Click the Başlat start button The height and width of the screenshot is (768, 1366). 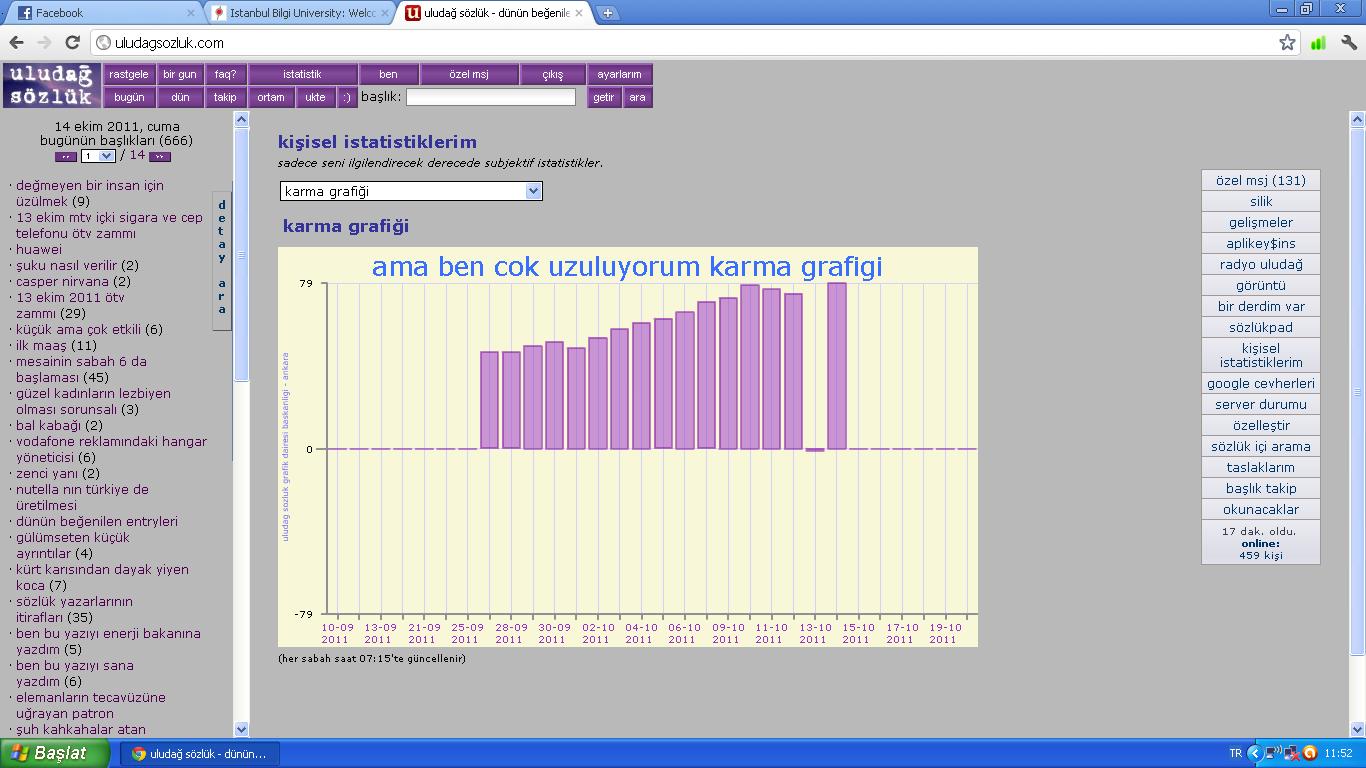click(x=55, y=753)
